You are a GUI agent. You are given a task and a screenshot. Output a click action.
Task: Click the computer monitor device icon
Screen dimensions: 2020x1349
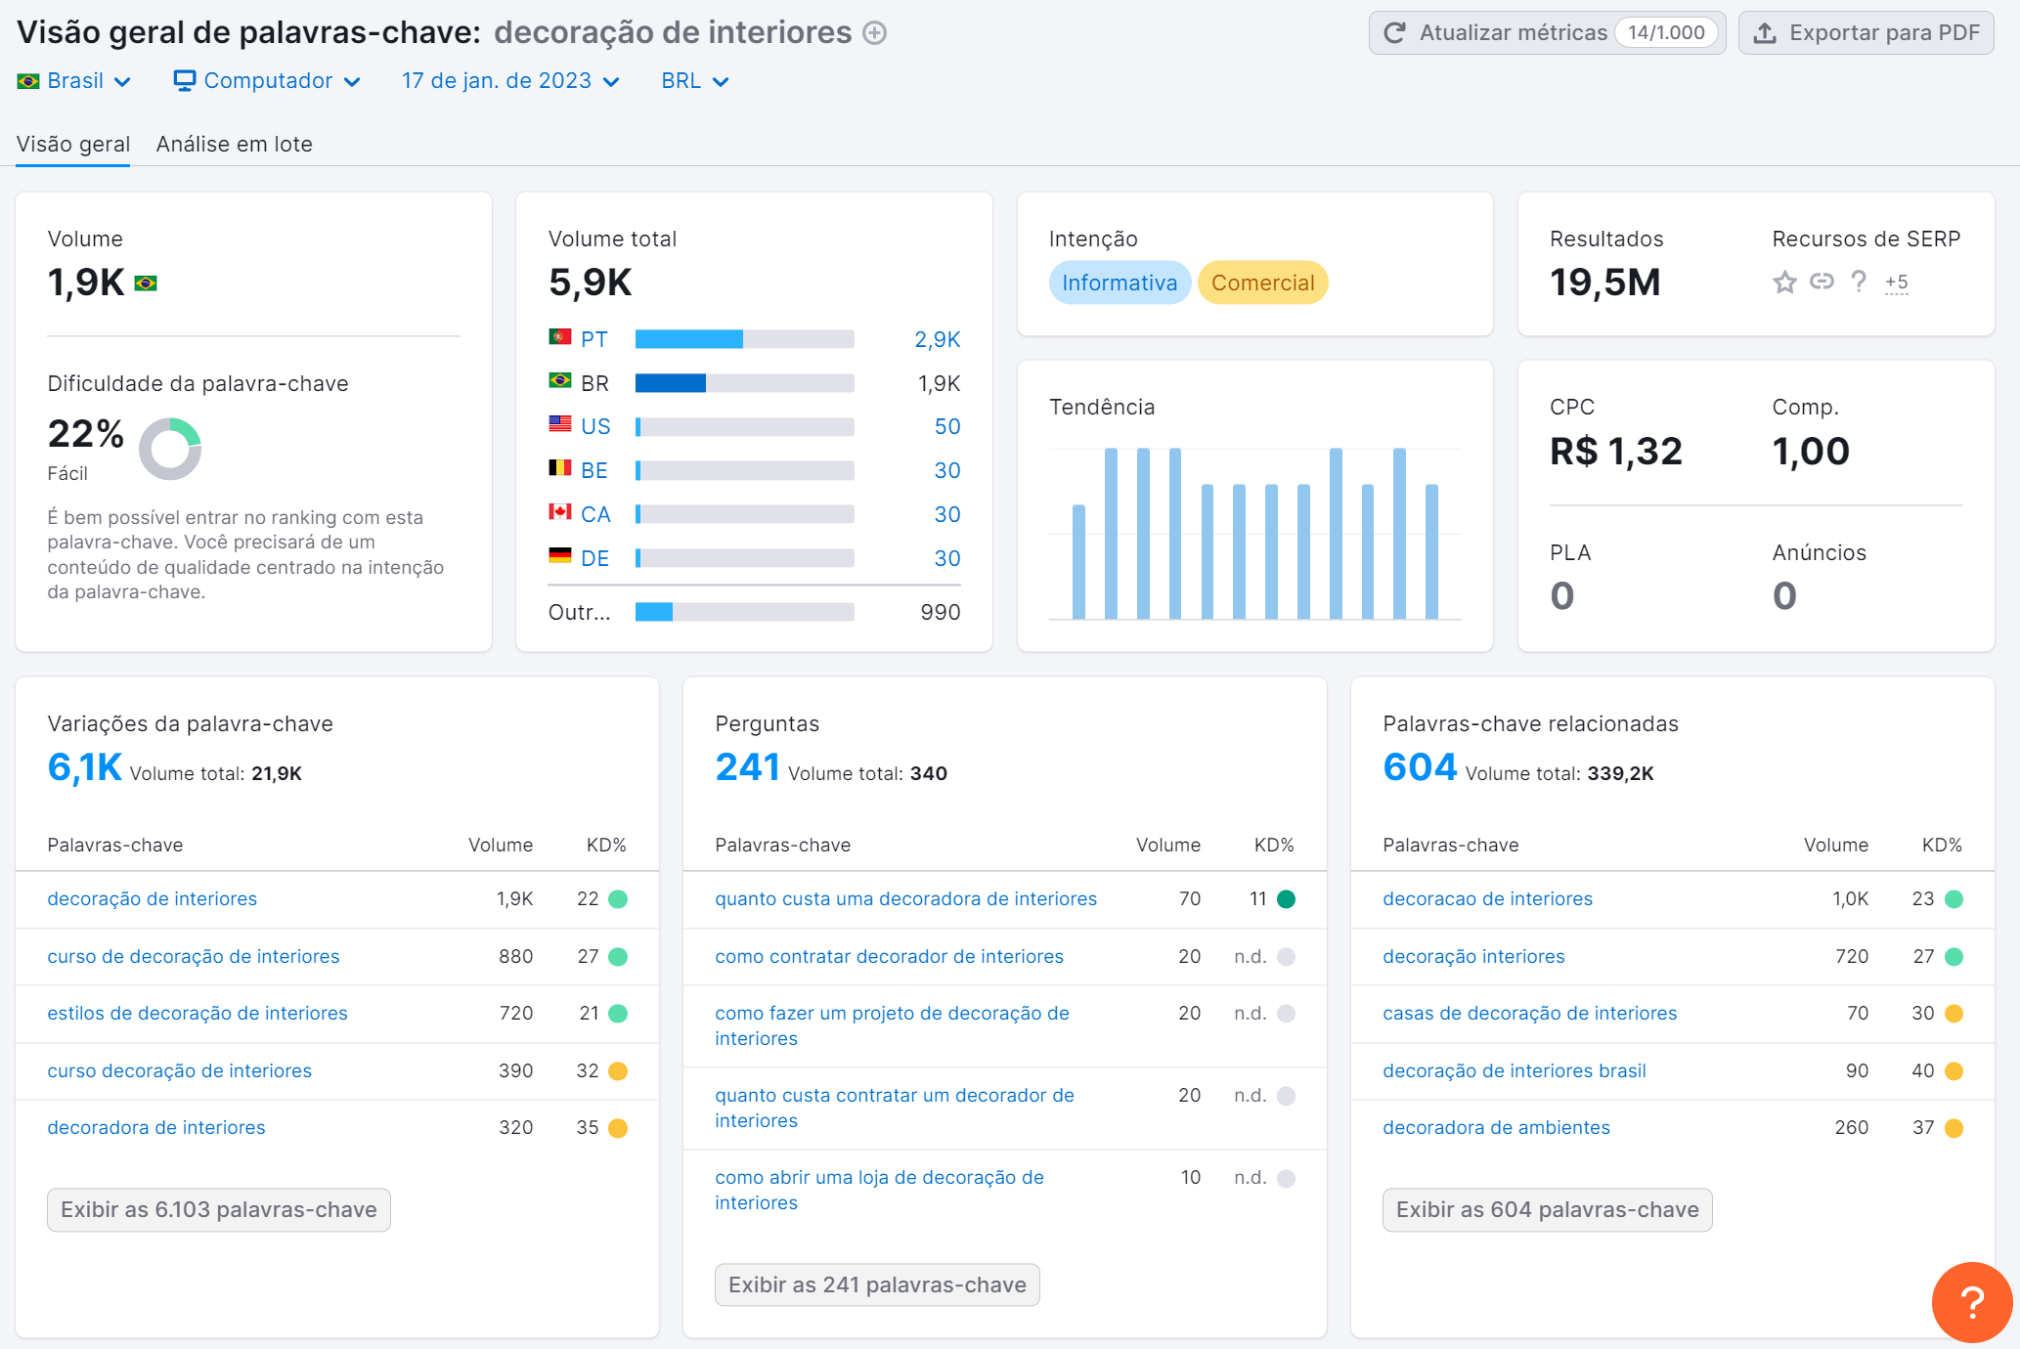pyautogui.click(x=184, y=80)
